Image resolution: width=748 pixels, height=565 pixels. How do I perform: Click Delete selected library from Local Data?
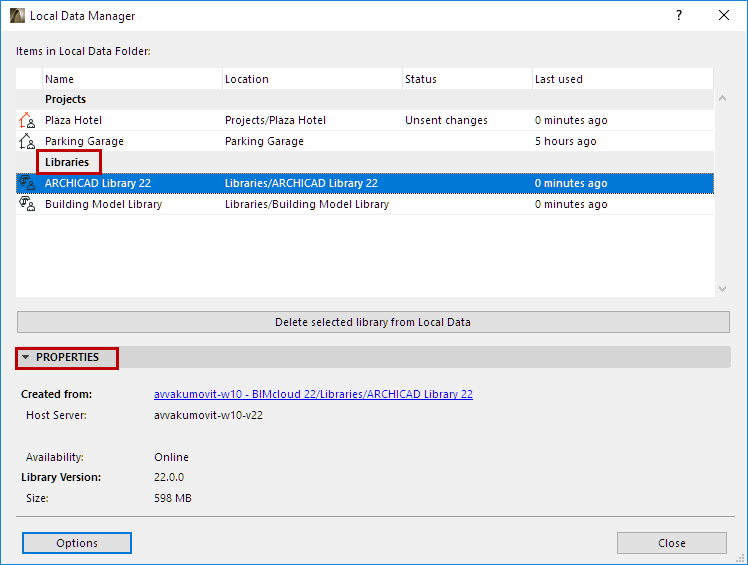(373, 322)
